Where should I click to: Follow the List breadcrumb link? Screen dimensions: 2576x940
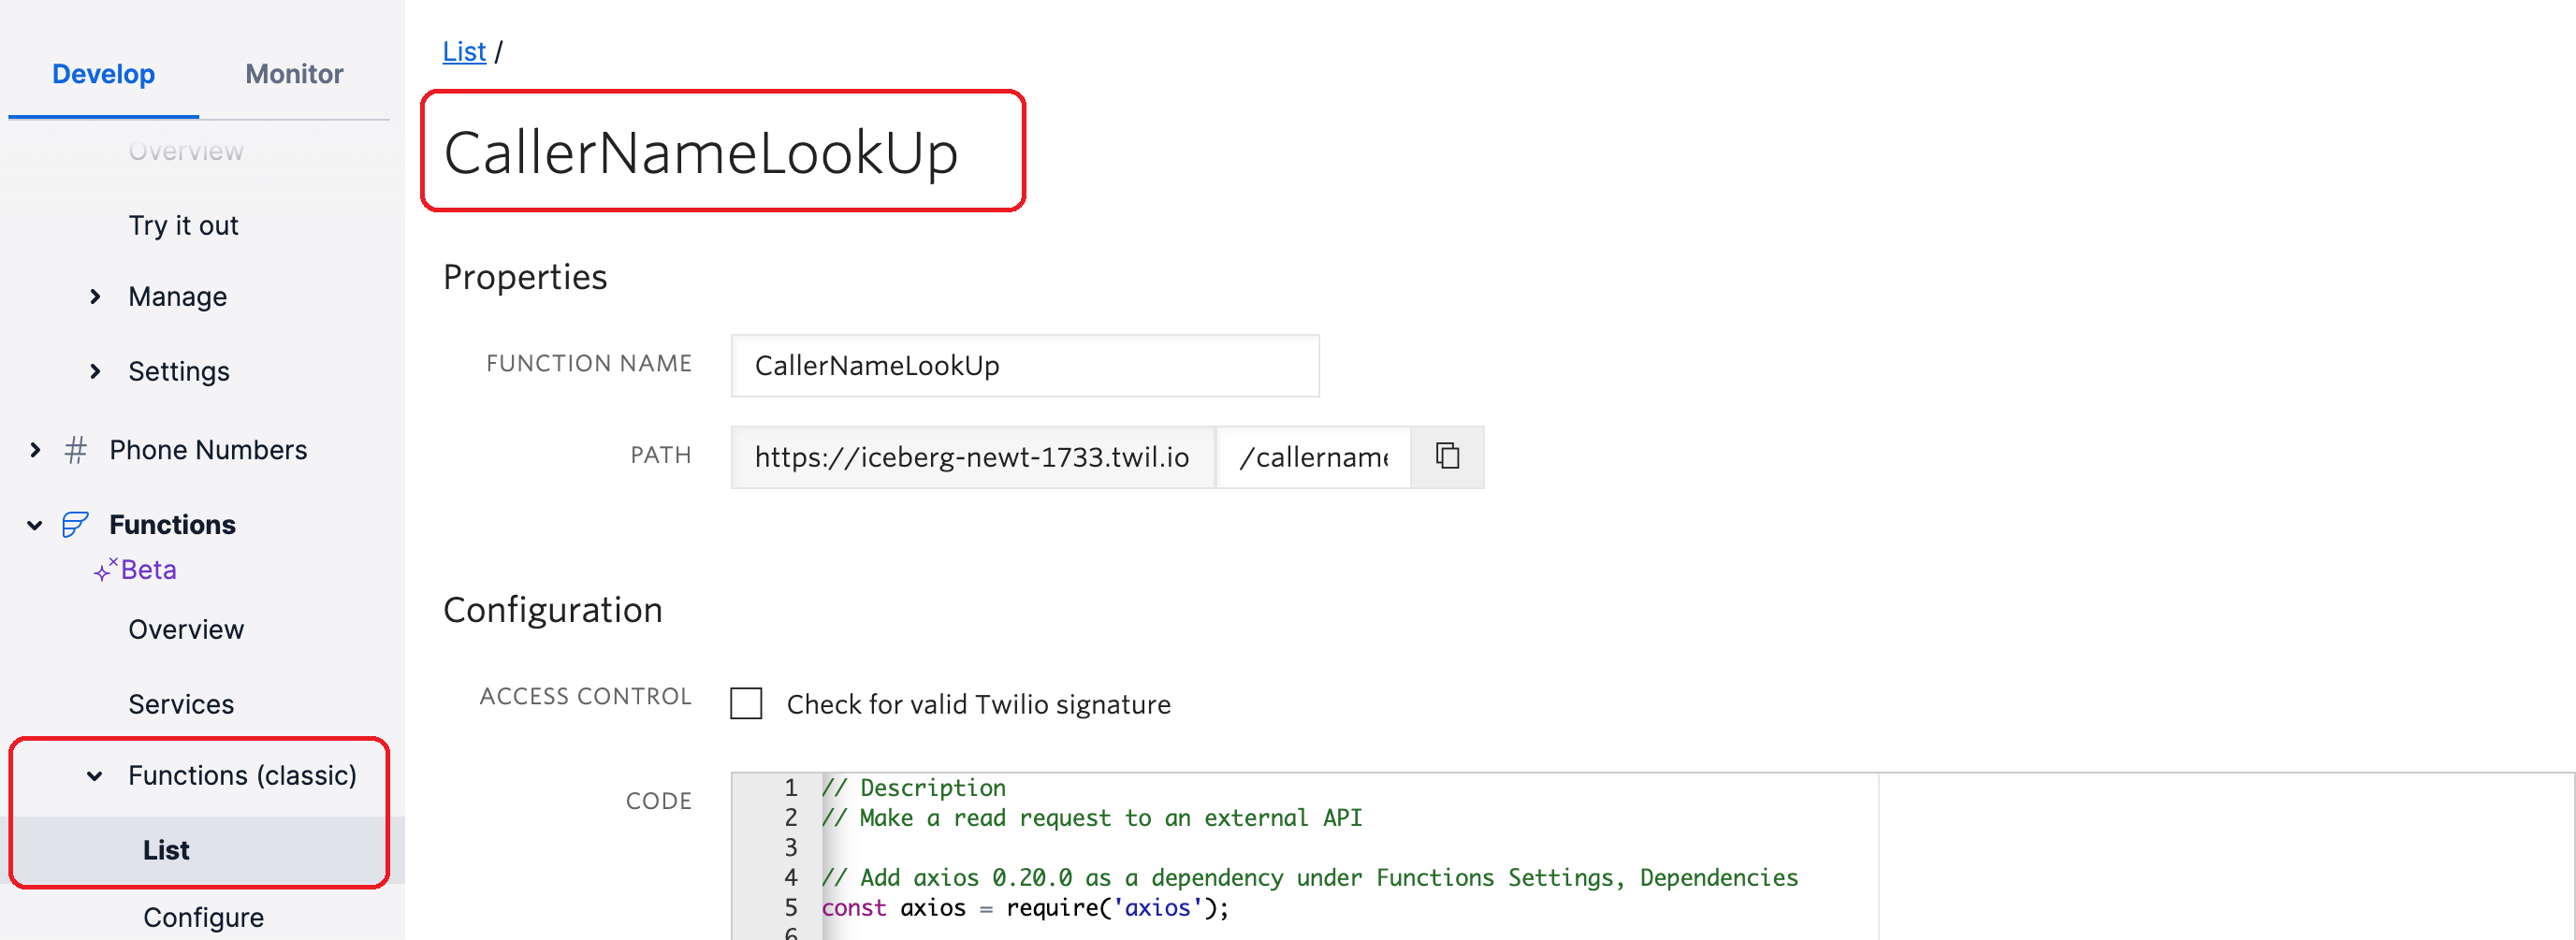(464, 51)
